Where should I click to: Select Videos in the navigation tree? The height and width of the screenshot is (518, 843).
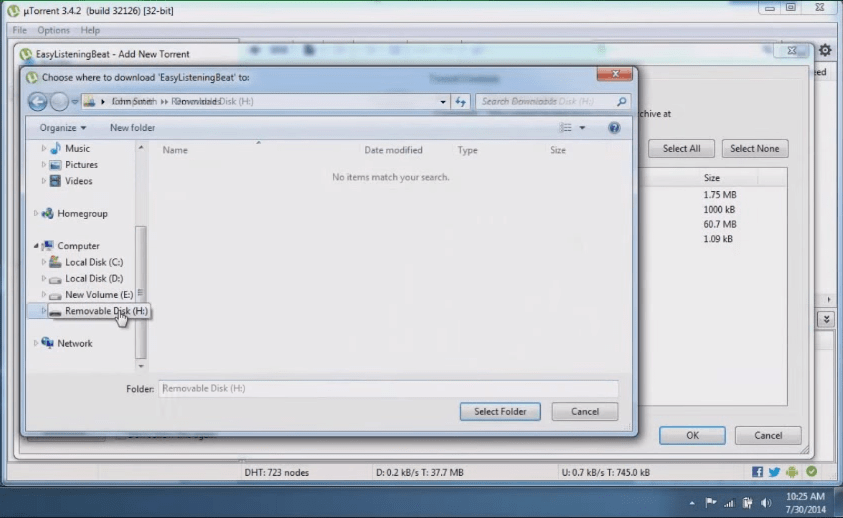[78, 181]
